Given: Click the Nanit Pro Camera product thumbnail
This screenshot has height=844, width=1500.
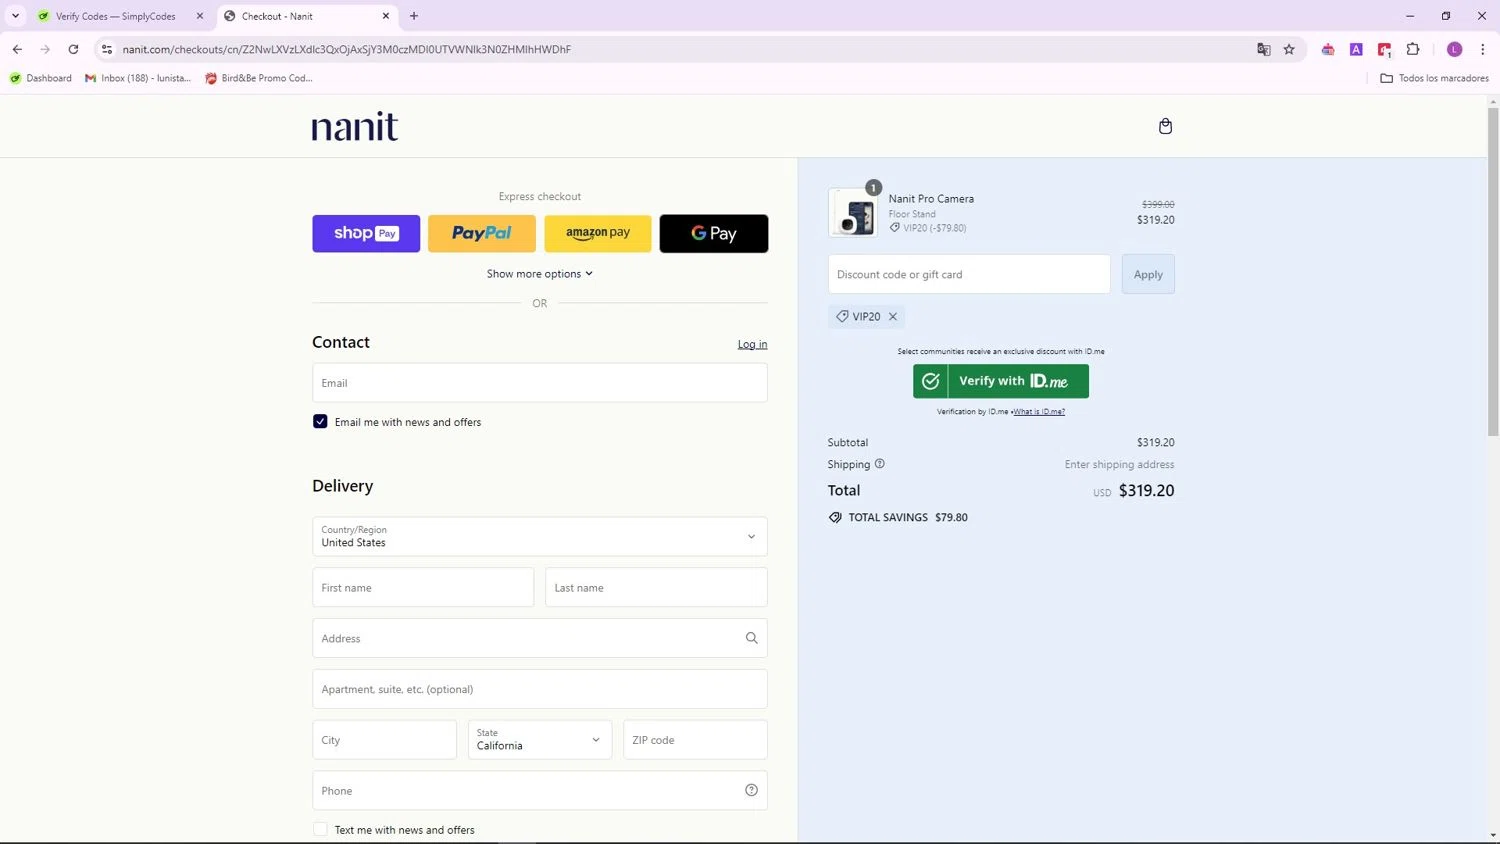Looking at the screenshot, I should (853, 212).
